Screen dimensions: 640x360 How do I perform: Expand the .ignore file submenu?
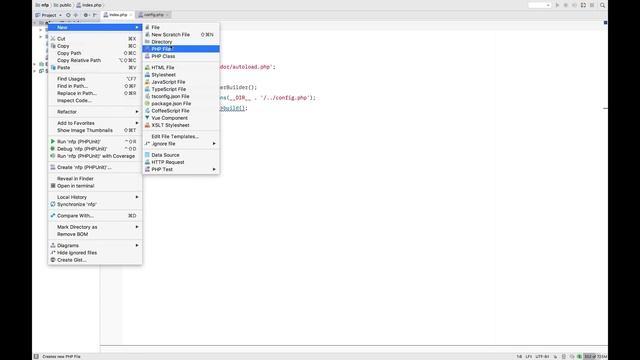point(181,144)
